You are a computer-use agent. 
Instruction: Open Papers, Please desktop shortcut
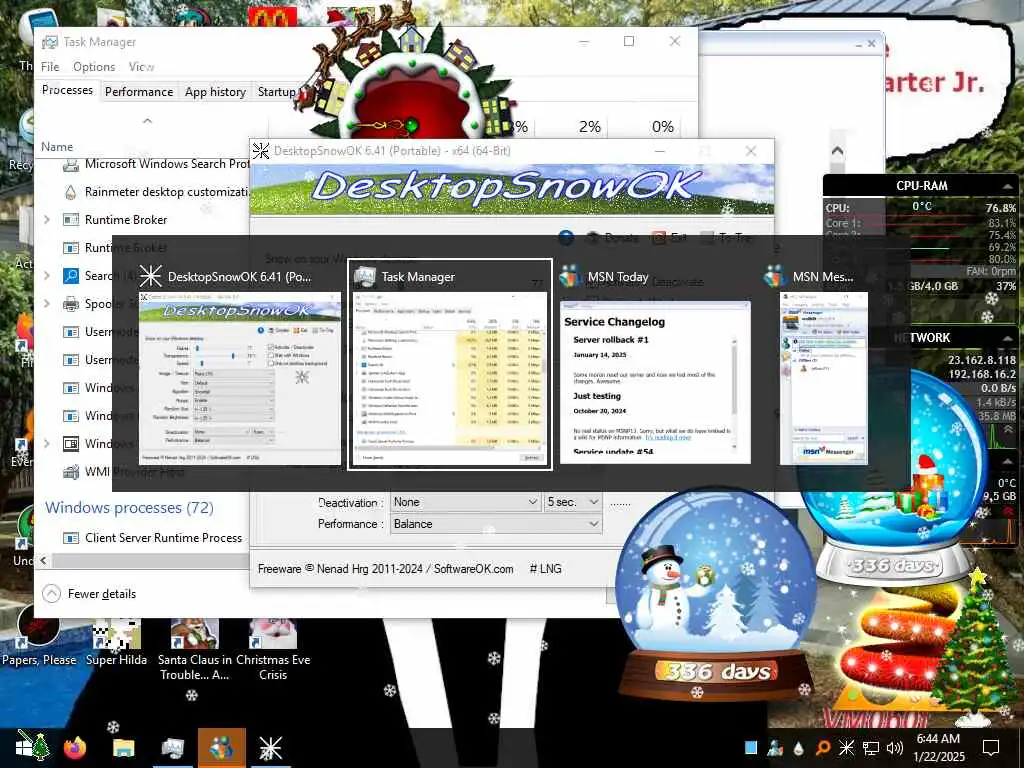(39, 636)
